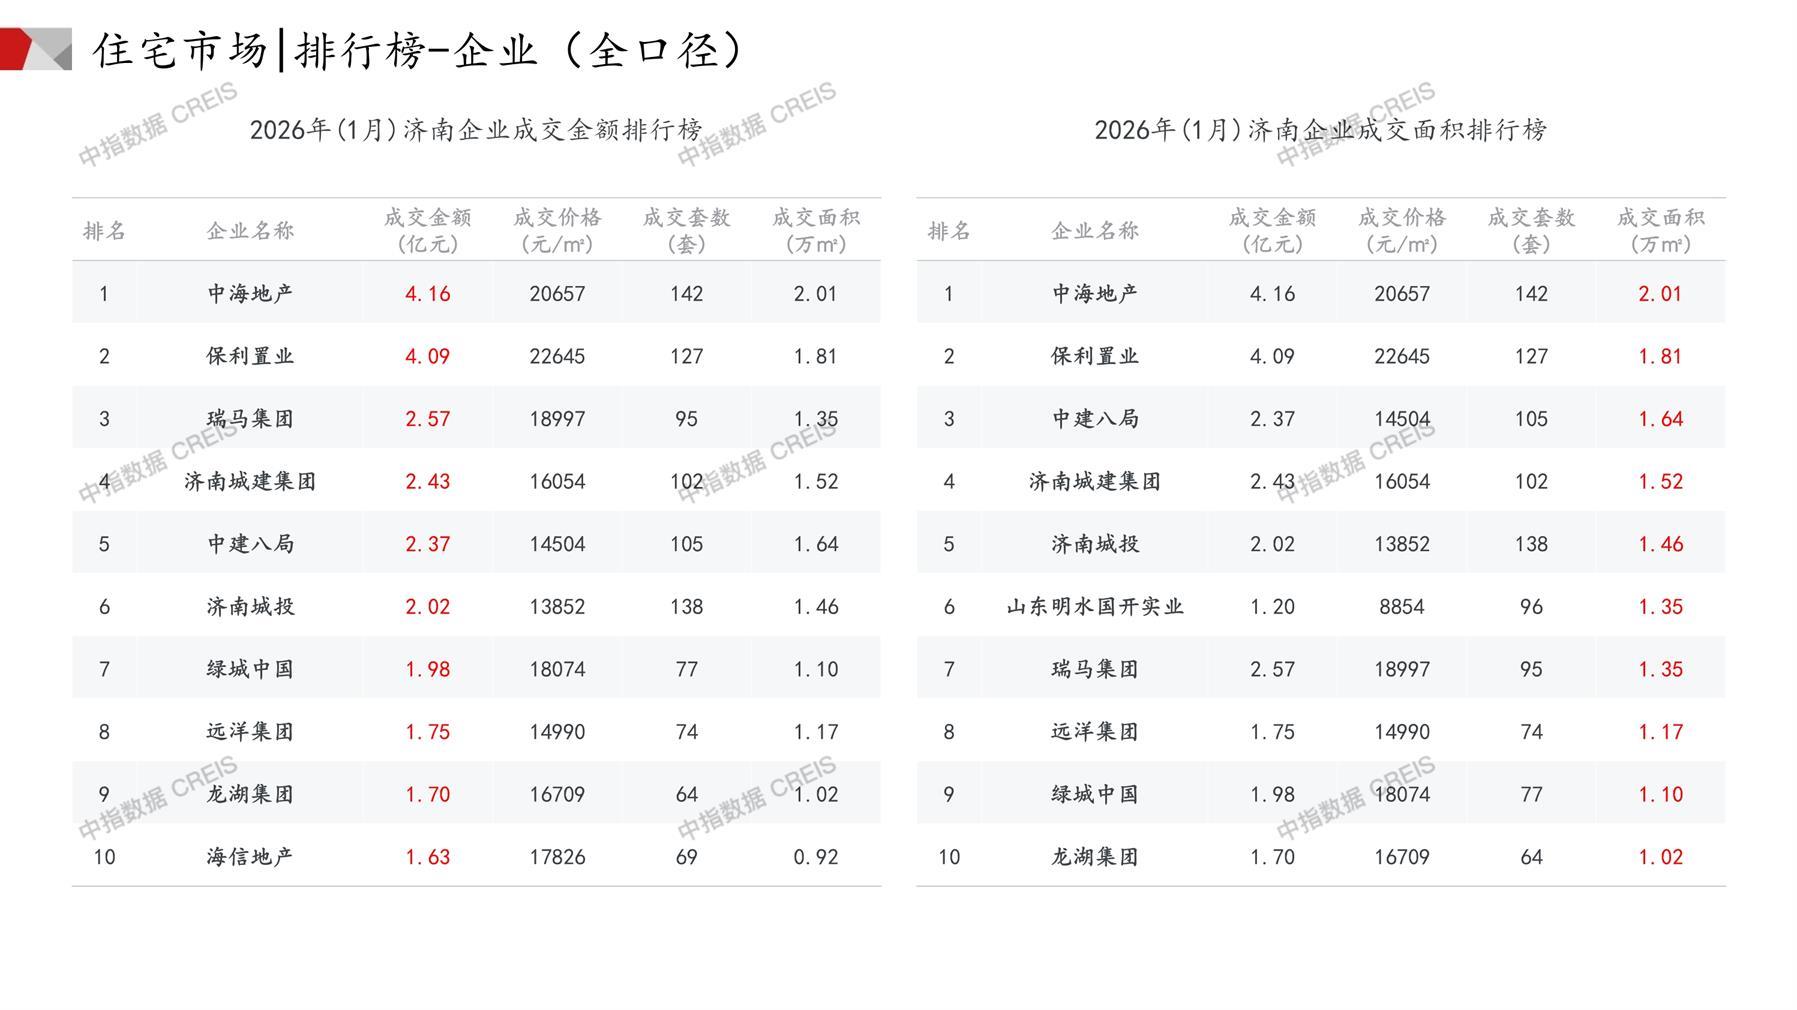Image resolution: width=1797 pixels, height=1010 pixels.
Task: Click the red 1.64 area value for 中建八局
Action: [1660, 419]
